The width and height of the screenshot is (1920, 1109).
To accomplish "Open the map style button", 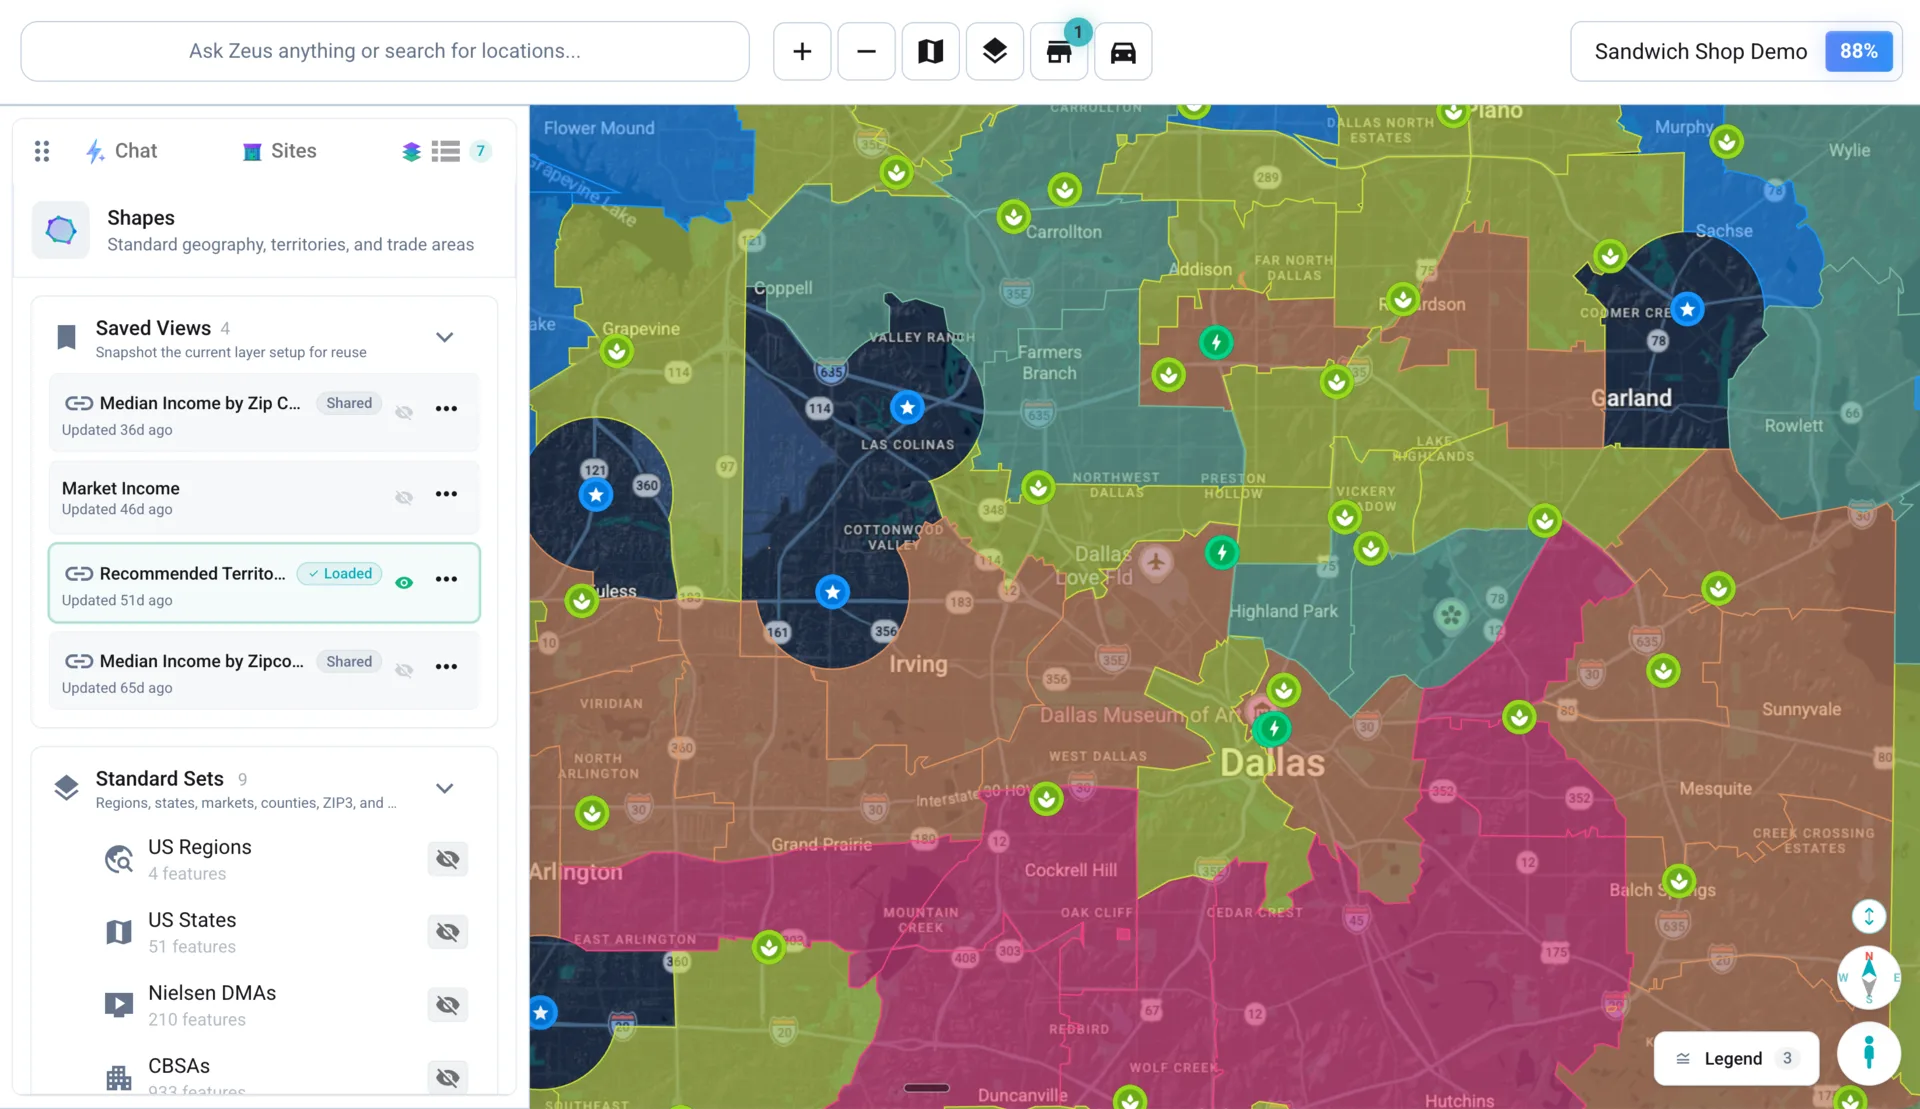I will [930, 51].
